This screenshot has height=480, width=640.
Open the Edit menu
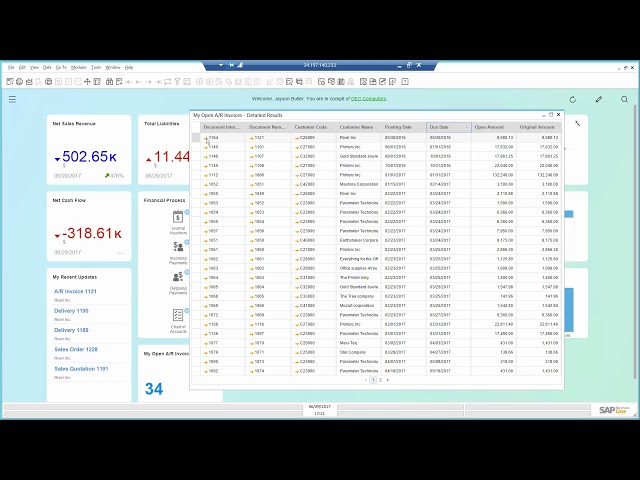point(22,67)
